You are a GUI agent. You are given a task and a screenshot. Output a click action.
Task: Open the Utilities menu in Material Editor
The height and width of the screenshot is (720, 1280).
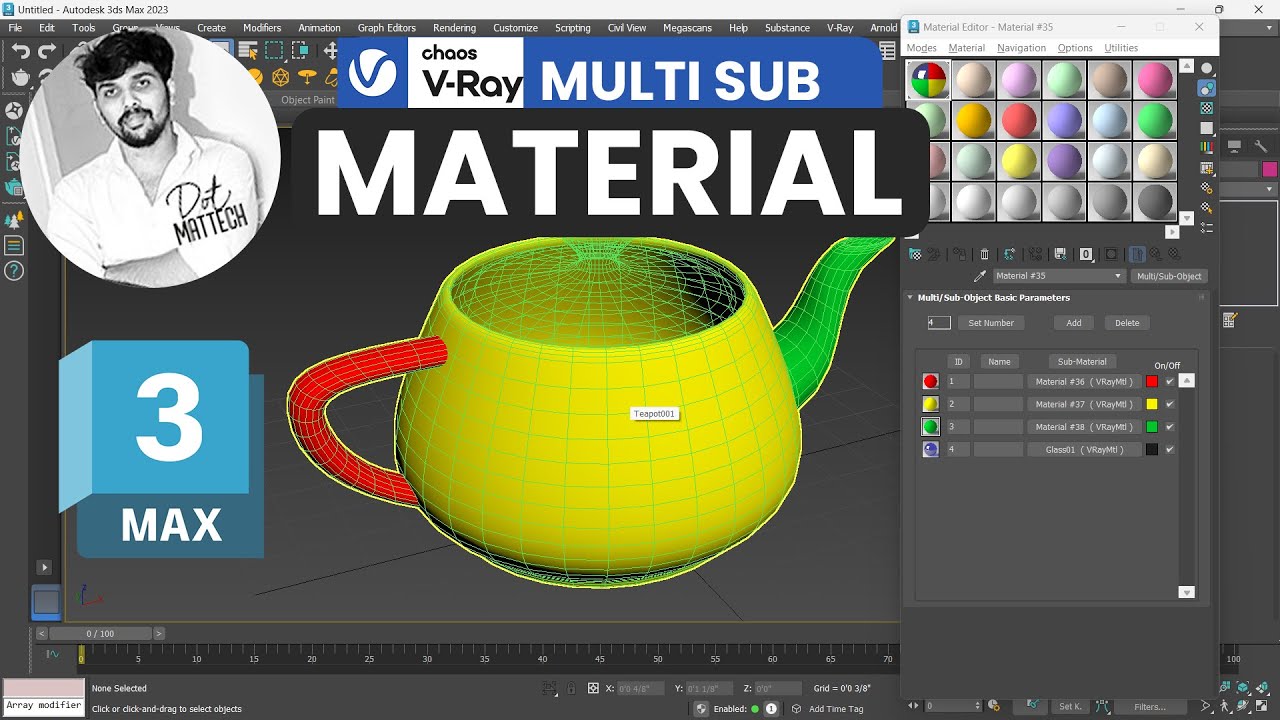[x=1121, y=48]
